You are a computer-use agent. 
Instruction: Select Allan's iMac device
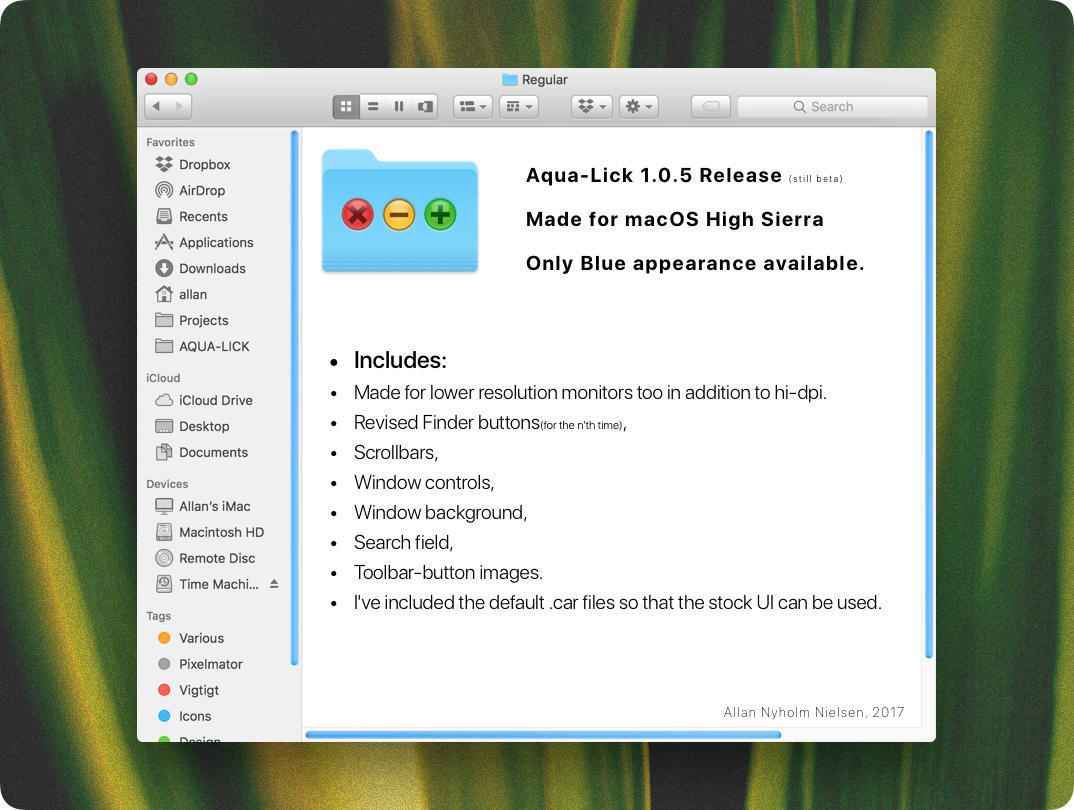[218, 506]
